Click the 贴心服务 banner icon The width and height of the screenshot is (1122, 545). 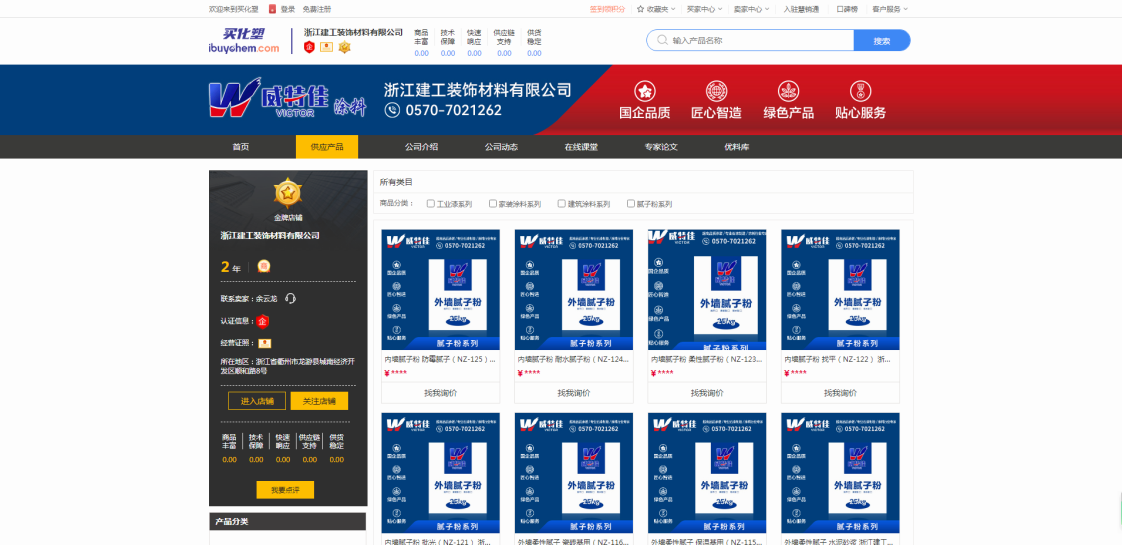coord(860,91)
